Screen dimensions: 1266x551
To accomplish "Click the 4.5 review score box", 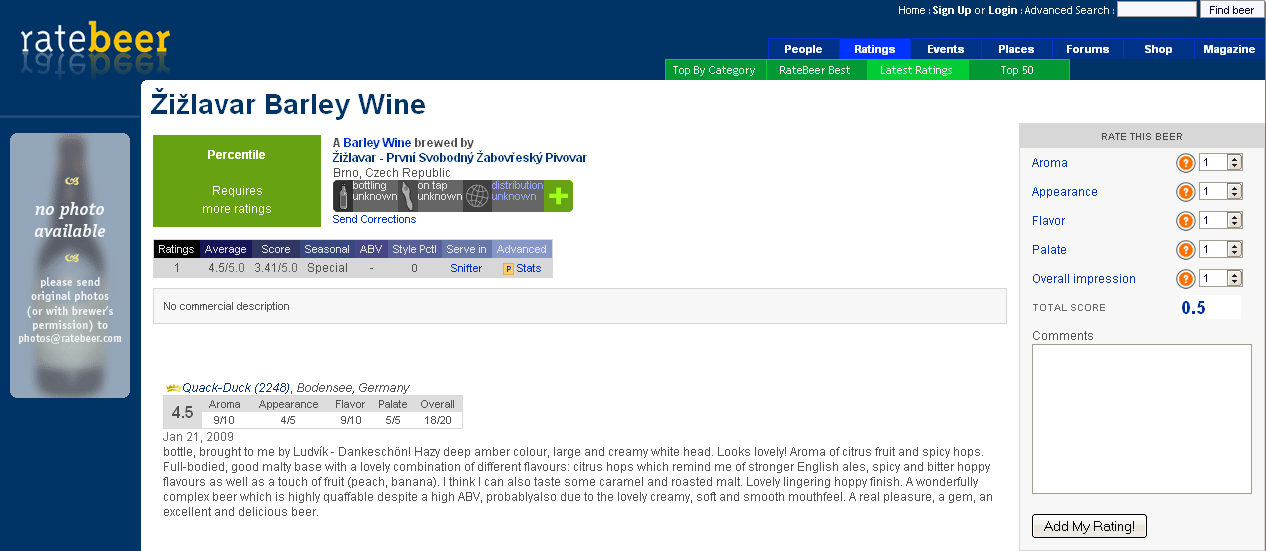I will click(183, 412).
